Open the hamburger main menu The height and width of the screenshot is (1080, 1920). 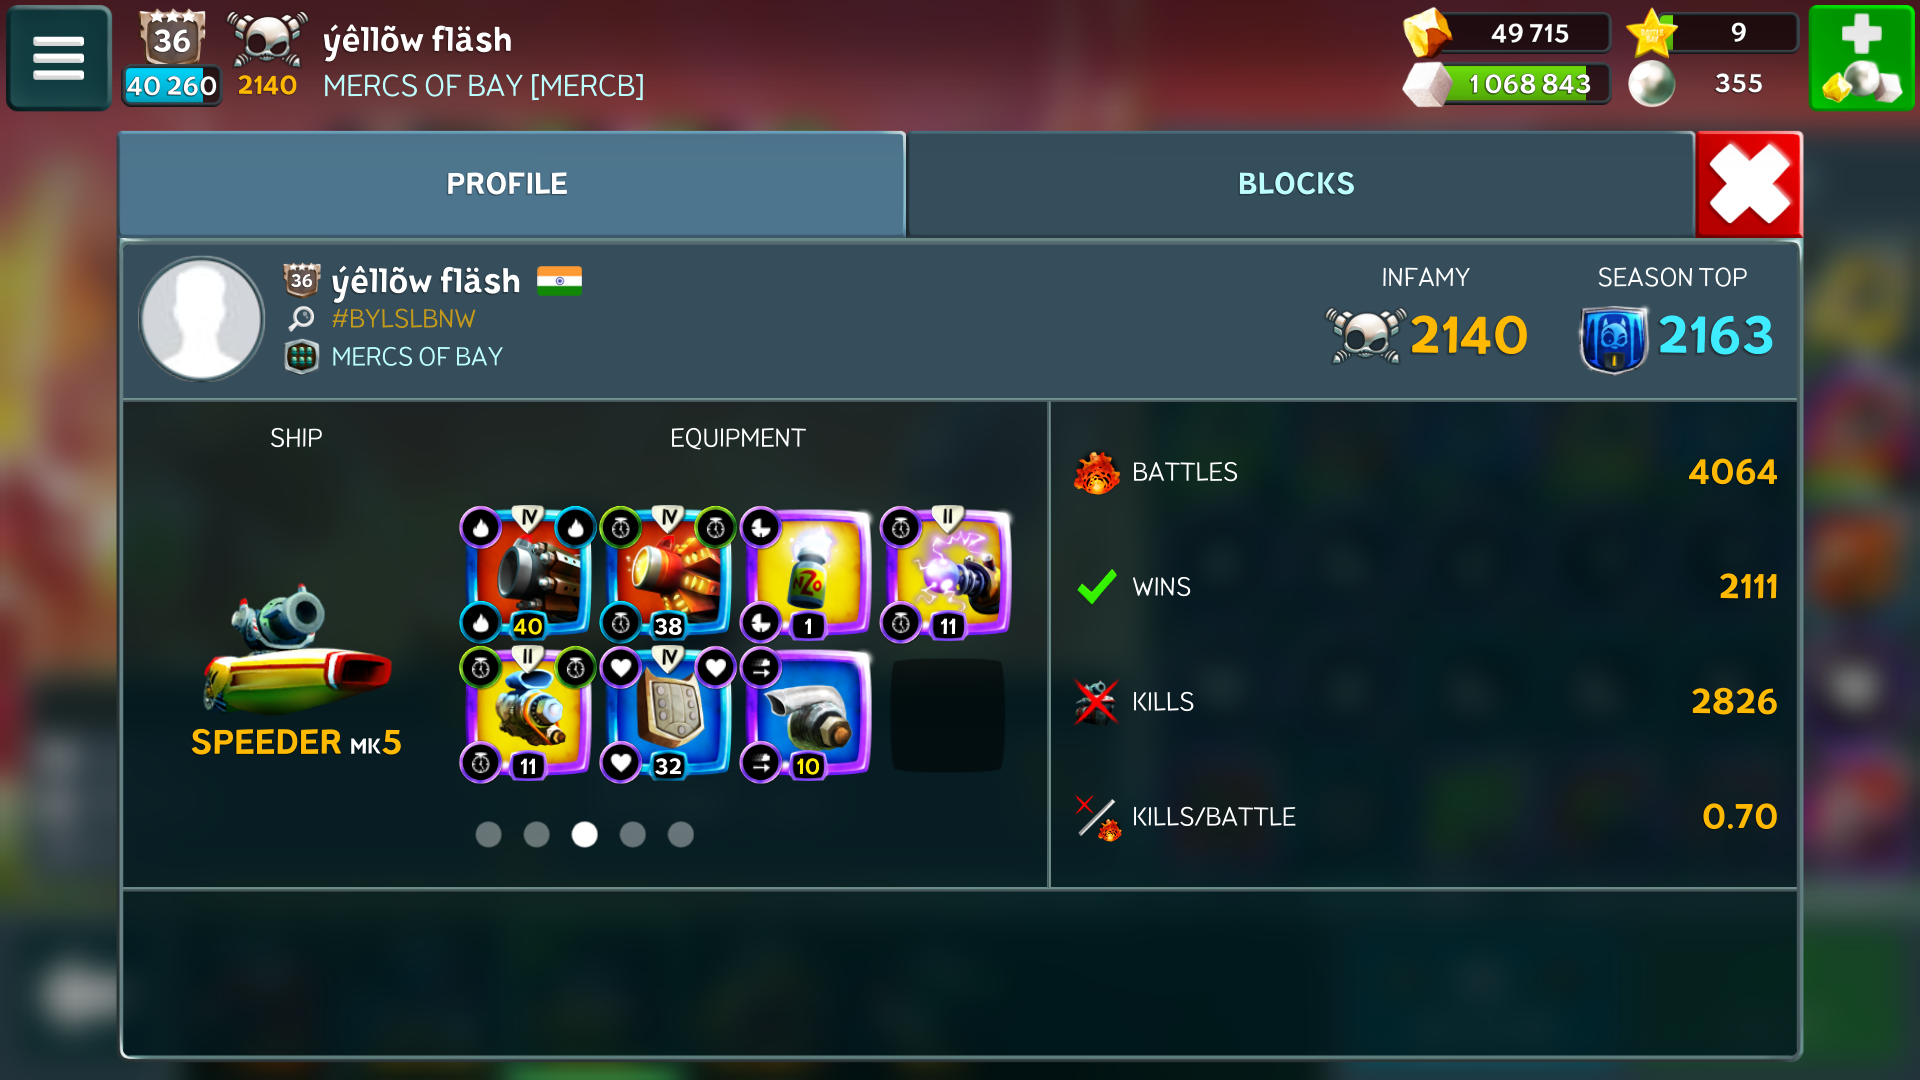58,57
